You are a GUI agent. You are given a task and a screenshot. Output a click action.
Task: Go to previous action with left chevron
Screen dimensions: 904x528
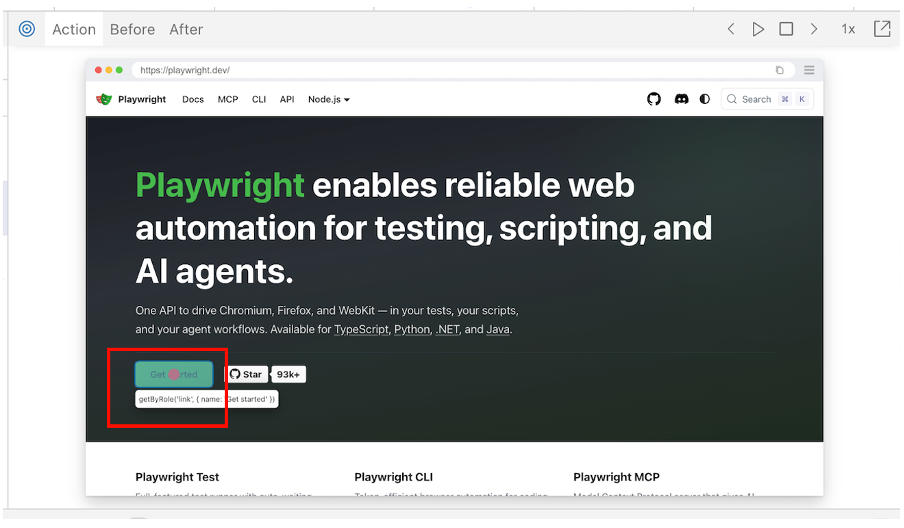point(731,29)
